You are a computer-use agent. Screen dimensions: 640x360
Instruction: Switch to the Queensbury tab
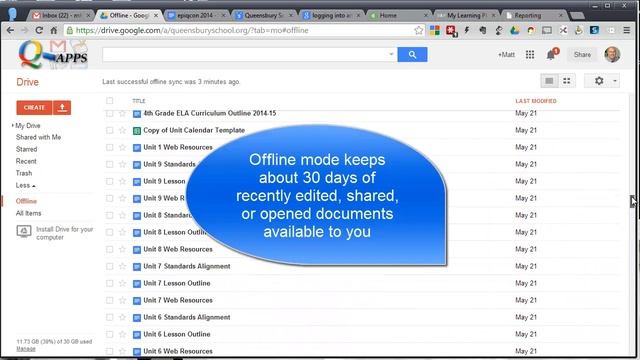(x=264, y=16)
